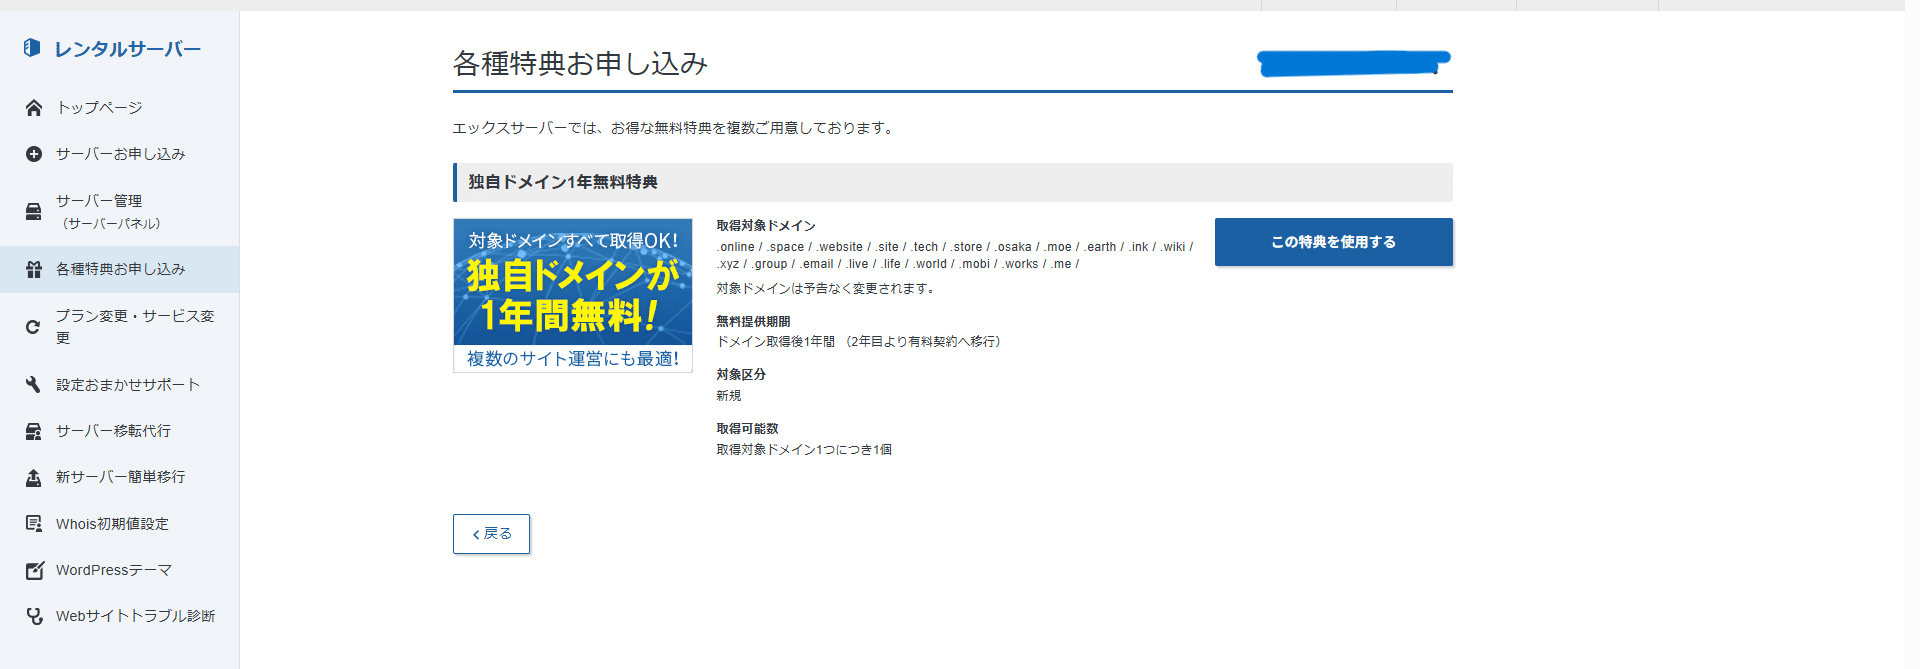Image resolution: width=1920 pixels, height=669 pixels.
Task: Open WordPressテーマ menu item
Action: click(x=120, y=570)
